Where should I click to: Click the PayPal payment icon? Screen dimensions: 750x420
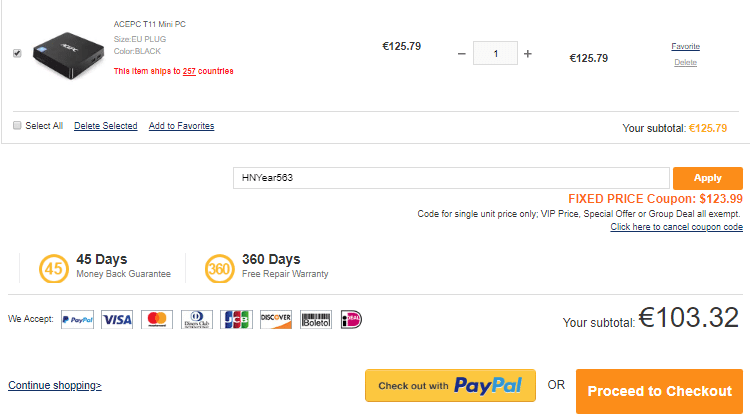77,320
